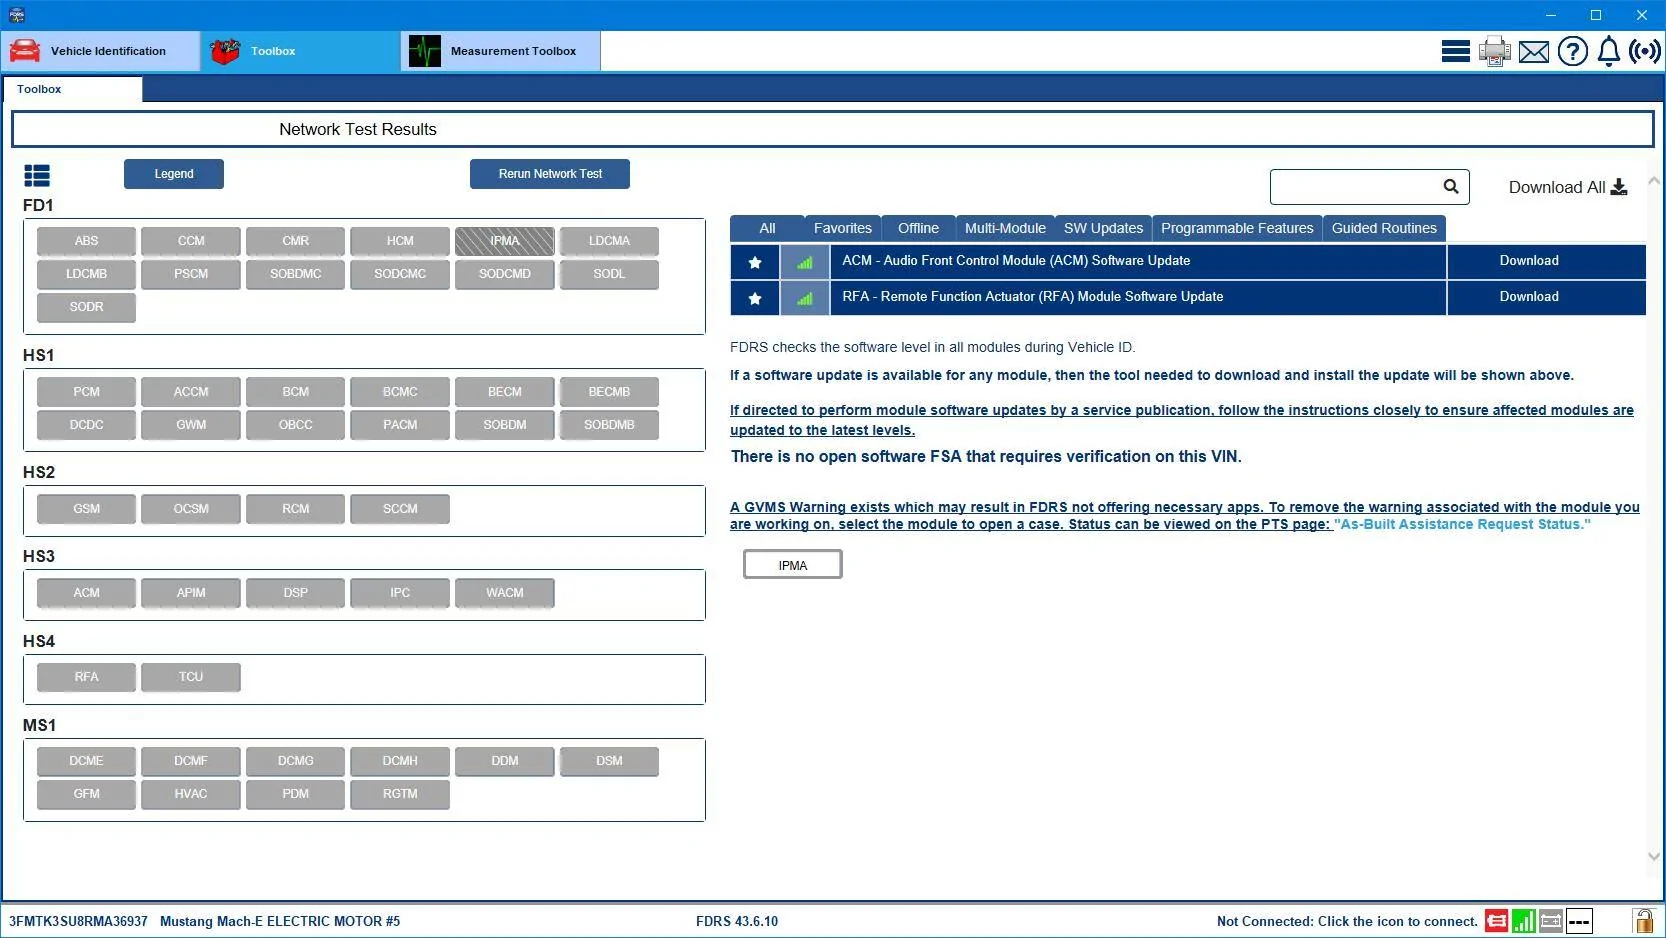Click the signal bars icon in ACM row
The width and height of the screenshot is (1666, 938).
tap(805, 262)
